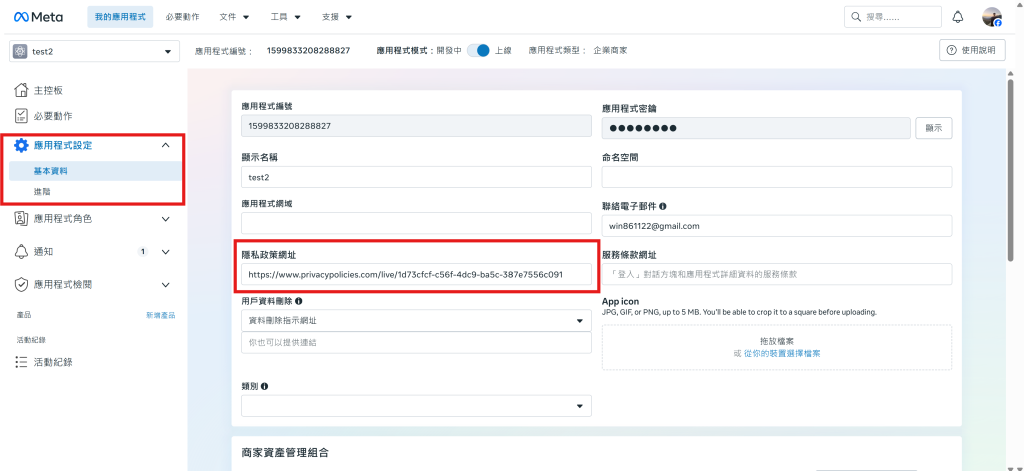Screen dimensions: 1024x471
Task: Click the 使用說明 help button
Action: coord(972,50)
